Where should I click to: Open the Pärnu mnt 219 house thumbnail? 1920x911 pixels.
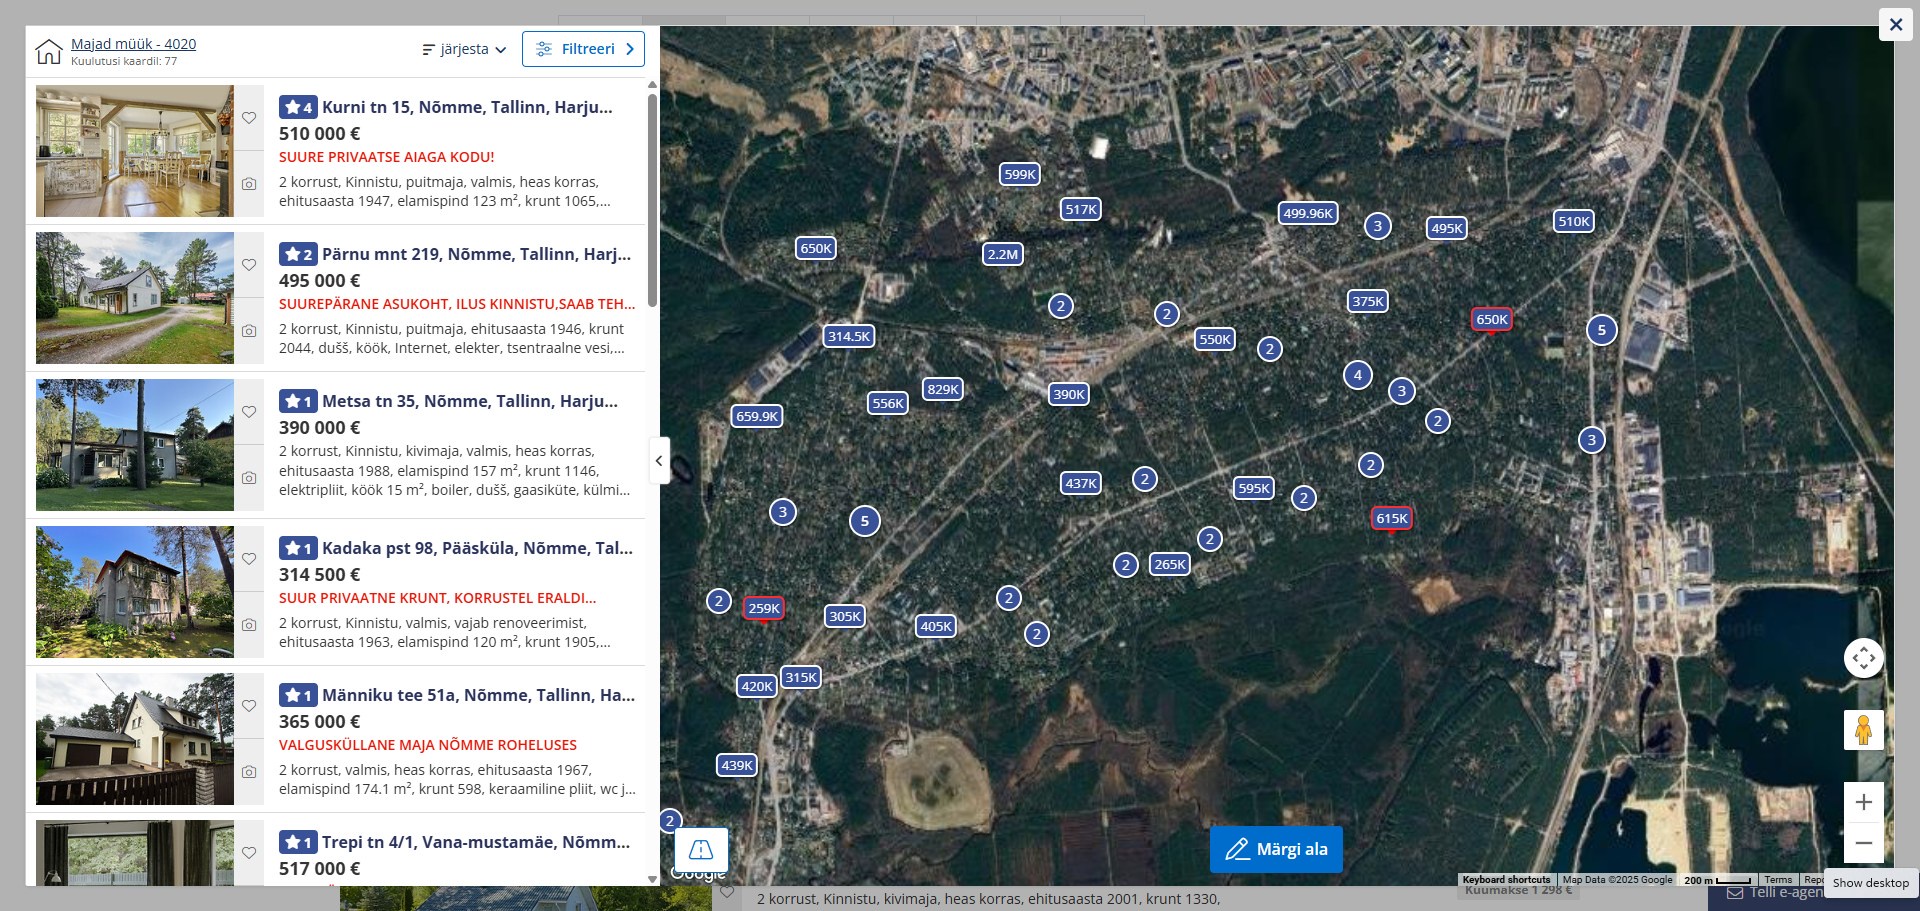[x=135, y=298]
